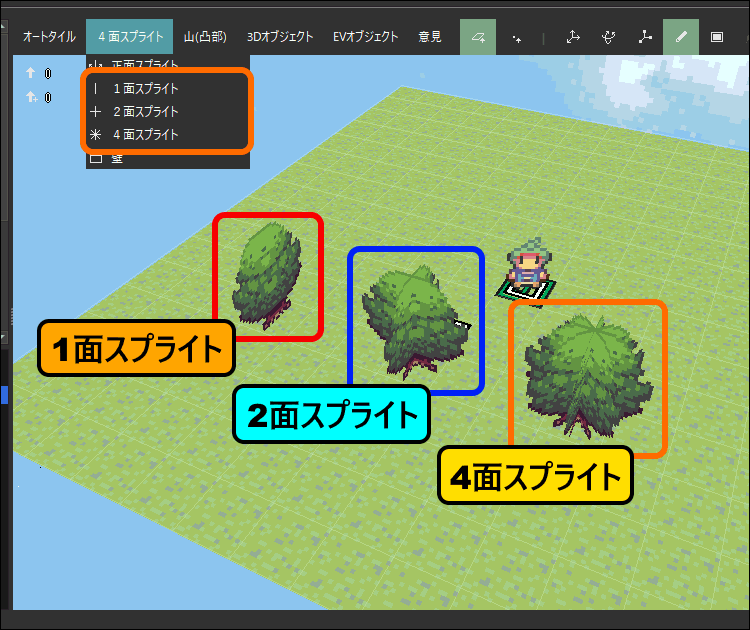This screenshot has height=630, width=750.
Task: Toggle the pencil draw tool
Action: coord(681,37)
